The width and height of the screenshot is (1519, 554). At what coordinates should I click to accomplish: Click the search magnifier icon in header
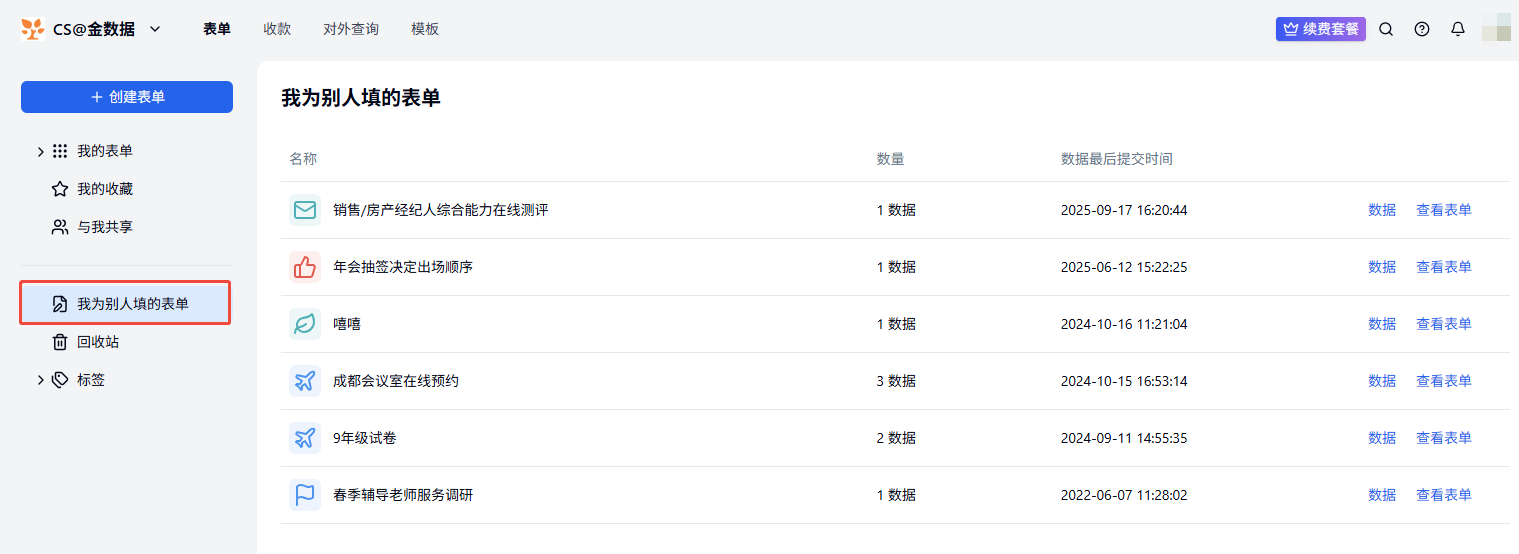1386,29
